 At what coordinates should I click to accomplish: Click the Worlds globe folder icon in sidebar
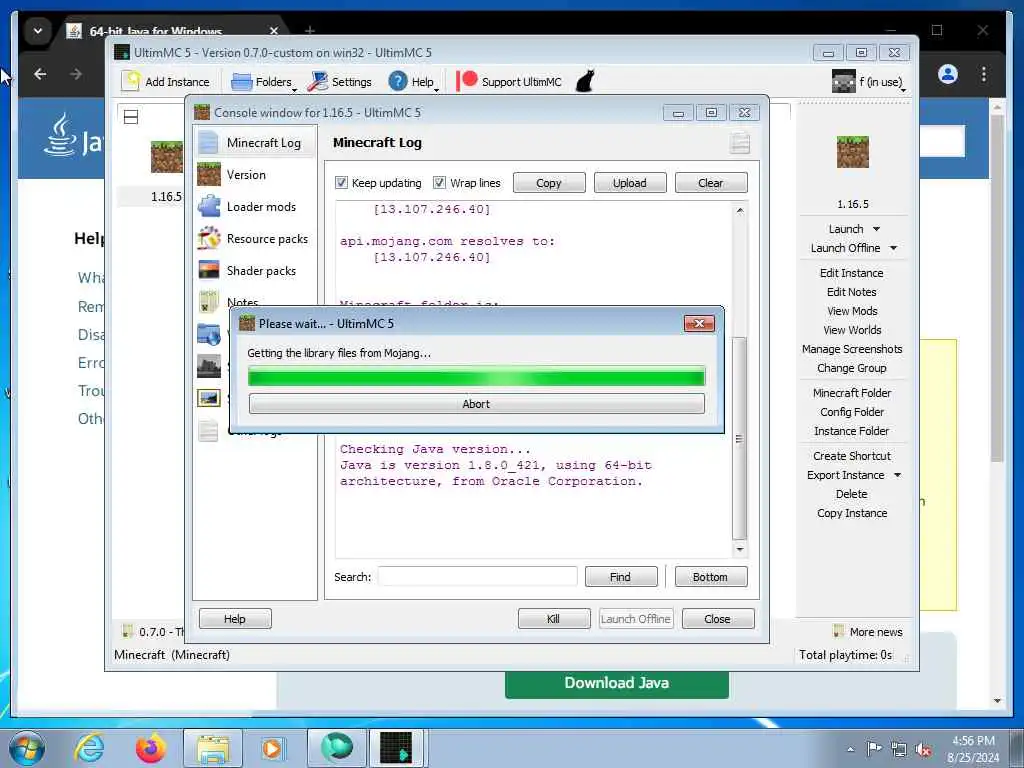pyautogui.click(x=208, y=334)
